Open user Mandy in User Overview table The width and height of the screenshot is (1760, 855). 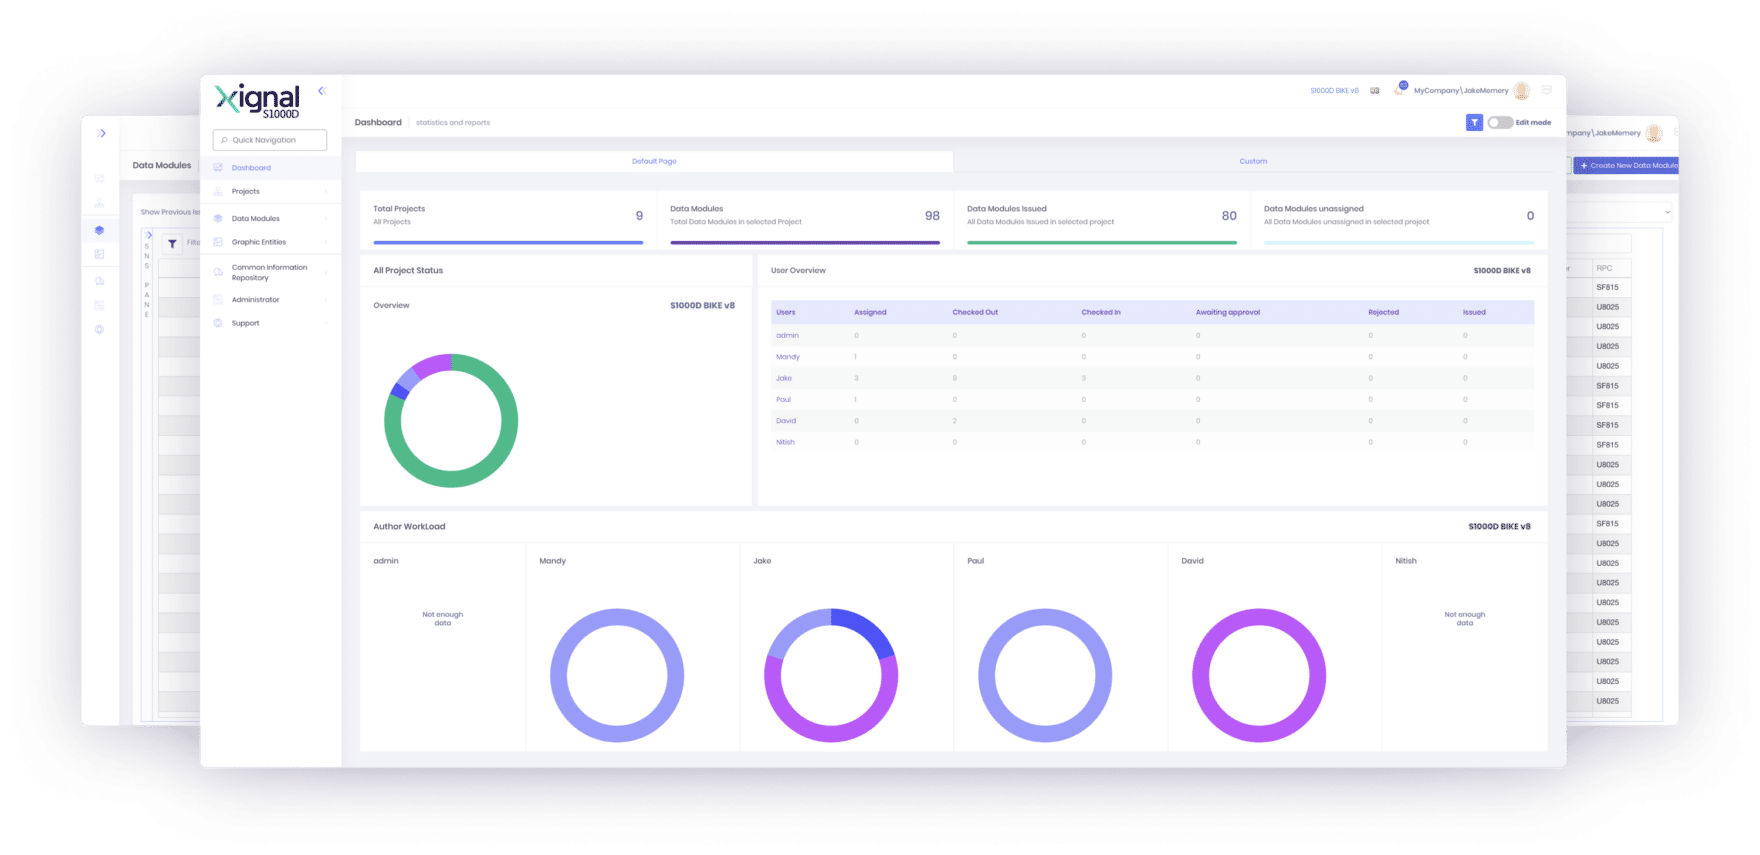[788, 357]
